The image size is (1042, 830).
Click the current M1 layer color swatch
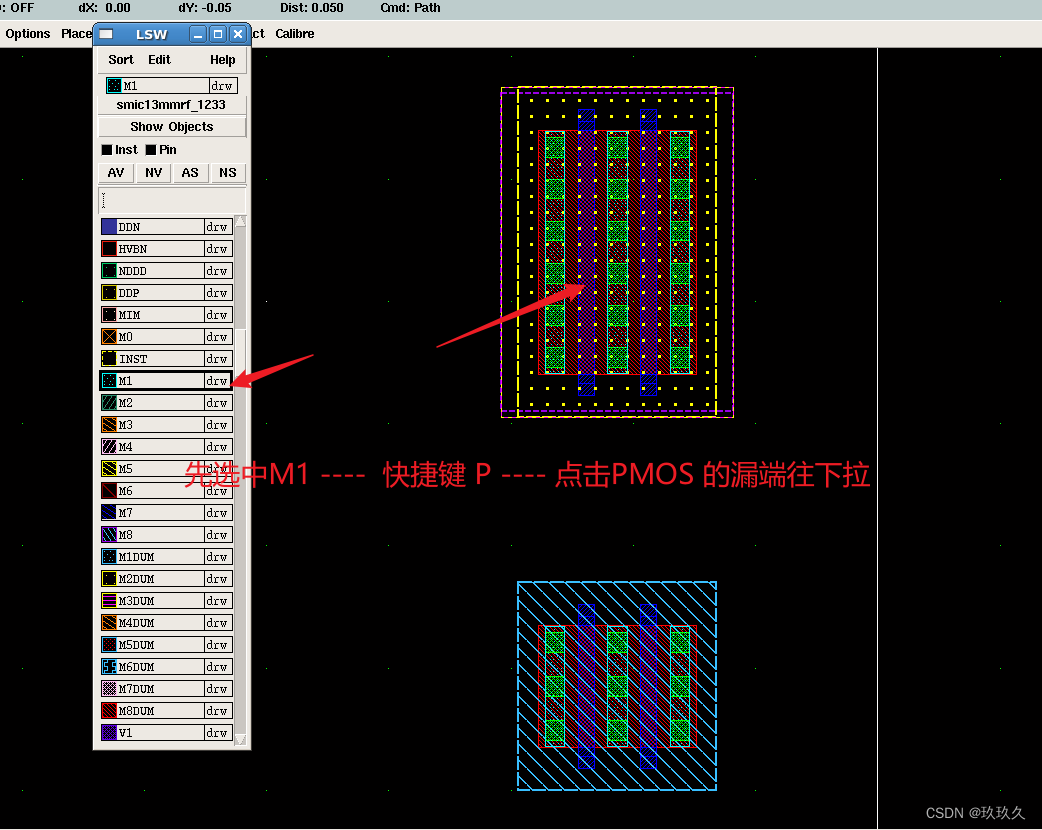click(x=114, y=86)
